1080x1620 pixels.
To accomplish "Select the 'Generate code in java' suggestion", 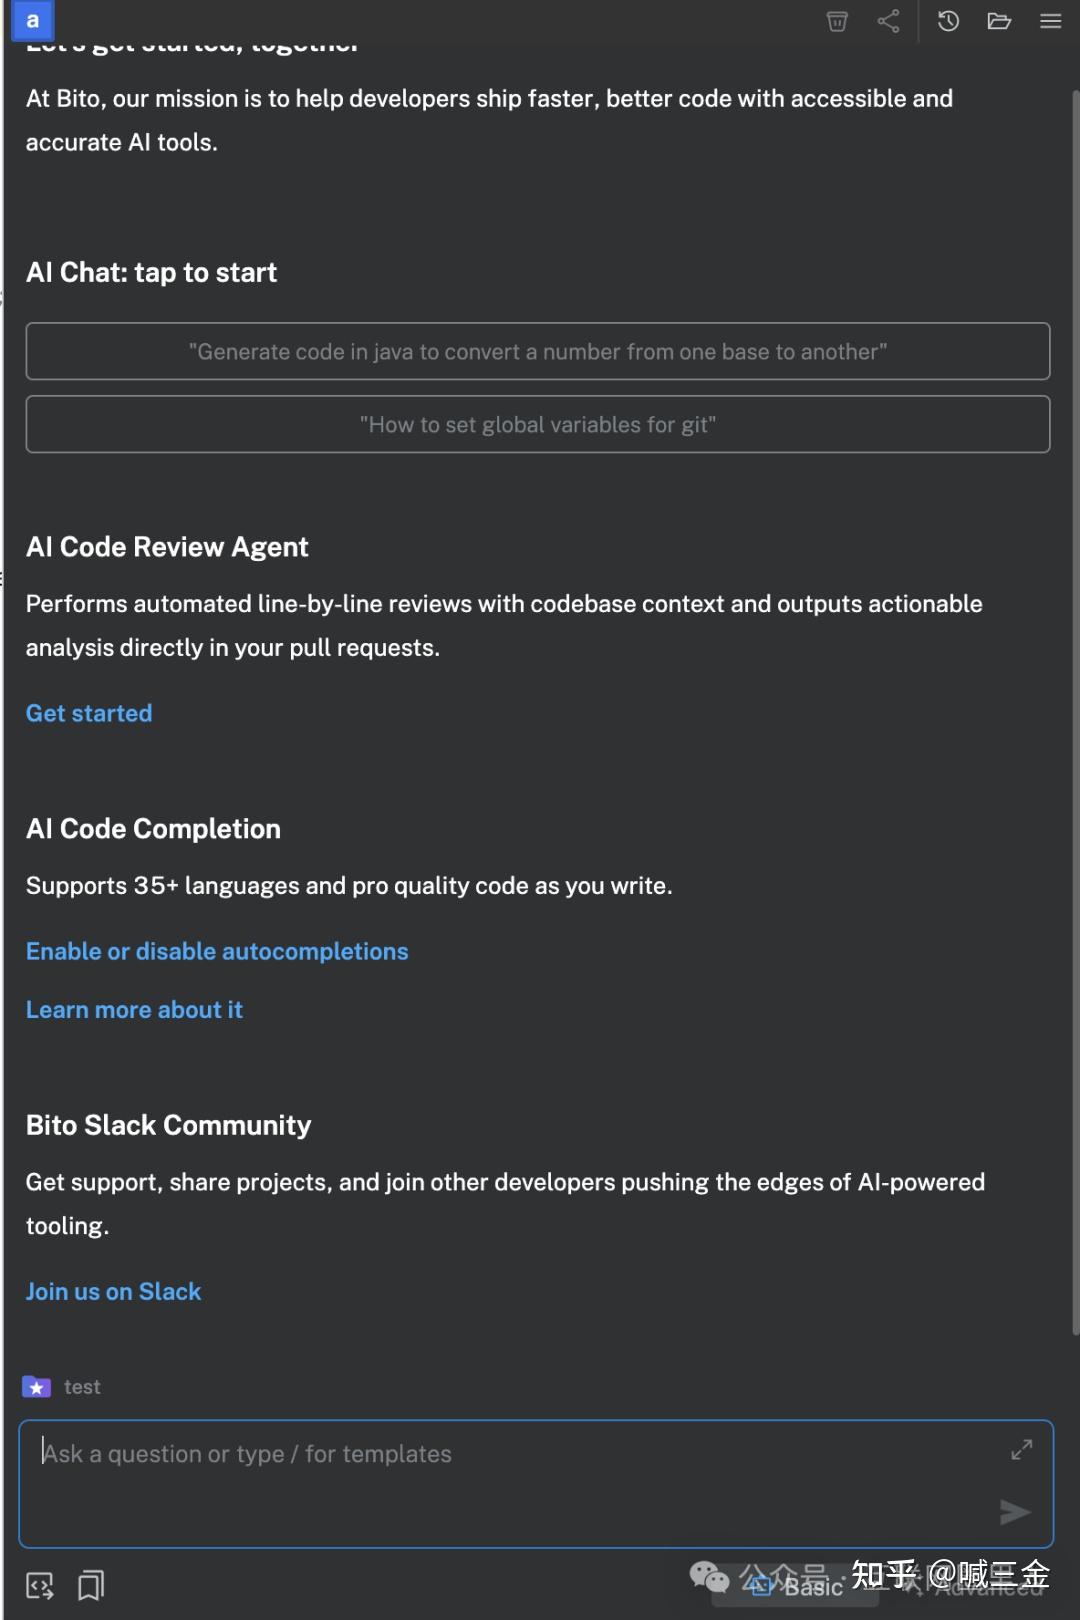I will (538, 351).
